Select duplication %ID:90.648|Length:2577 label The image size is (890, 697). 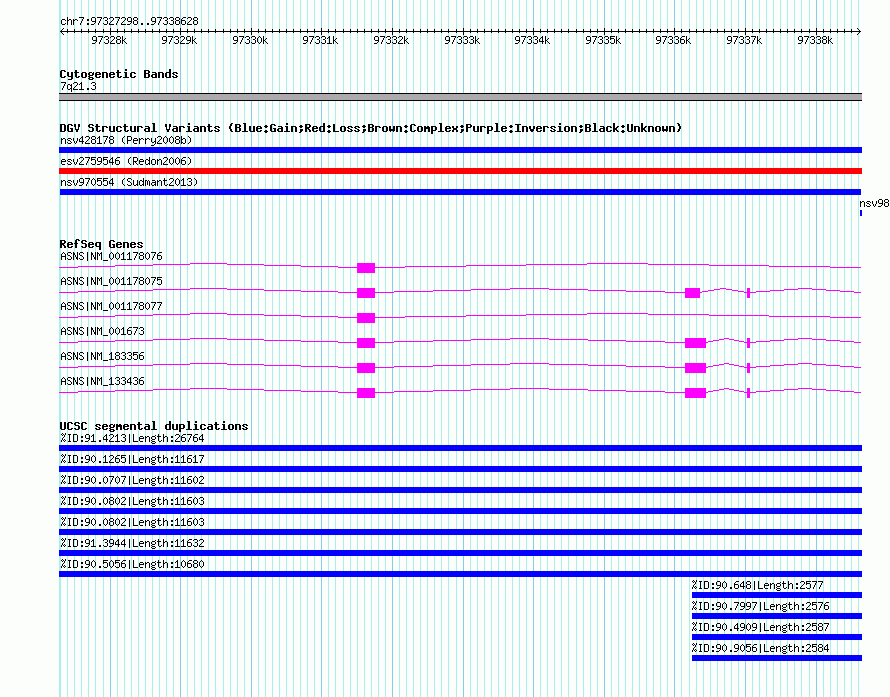click(758, 586)
